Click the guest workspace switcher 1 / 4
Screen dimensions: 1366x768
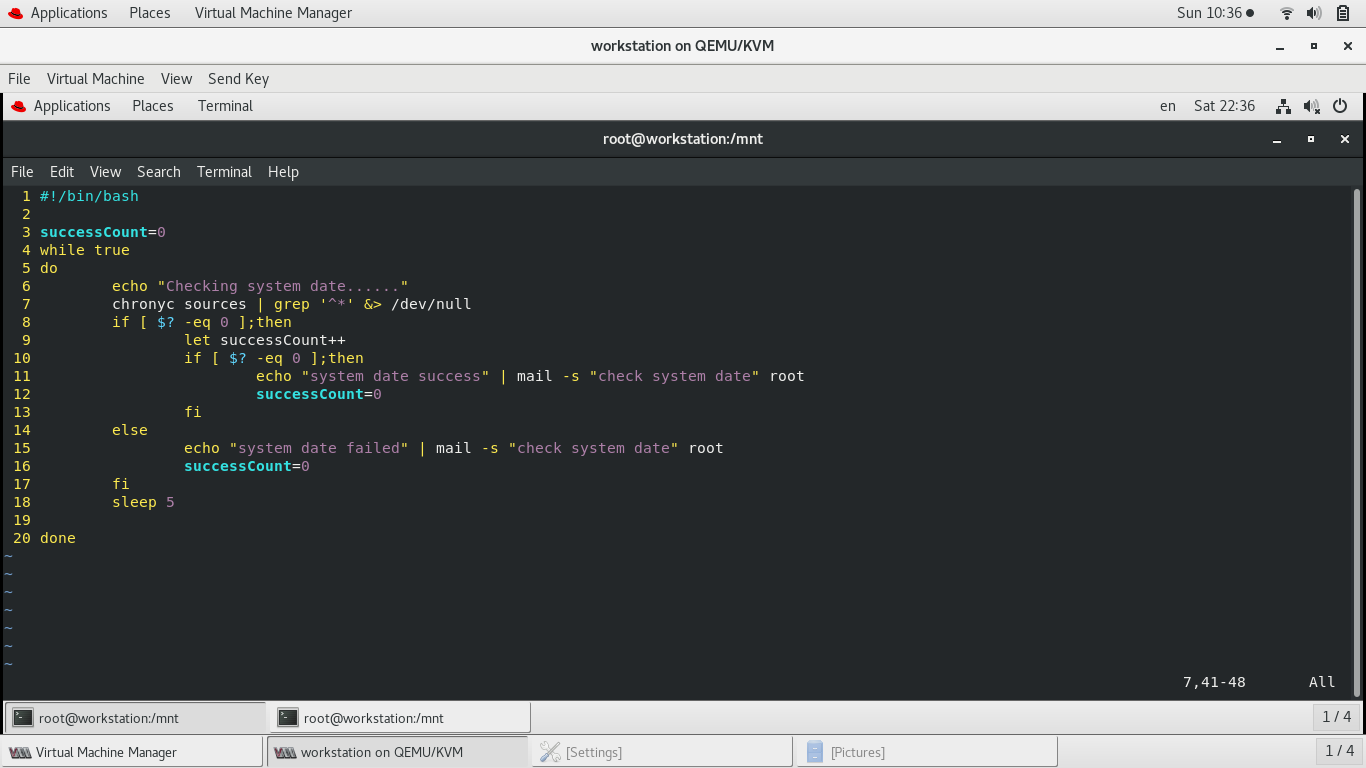(1337, 717)
